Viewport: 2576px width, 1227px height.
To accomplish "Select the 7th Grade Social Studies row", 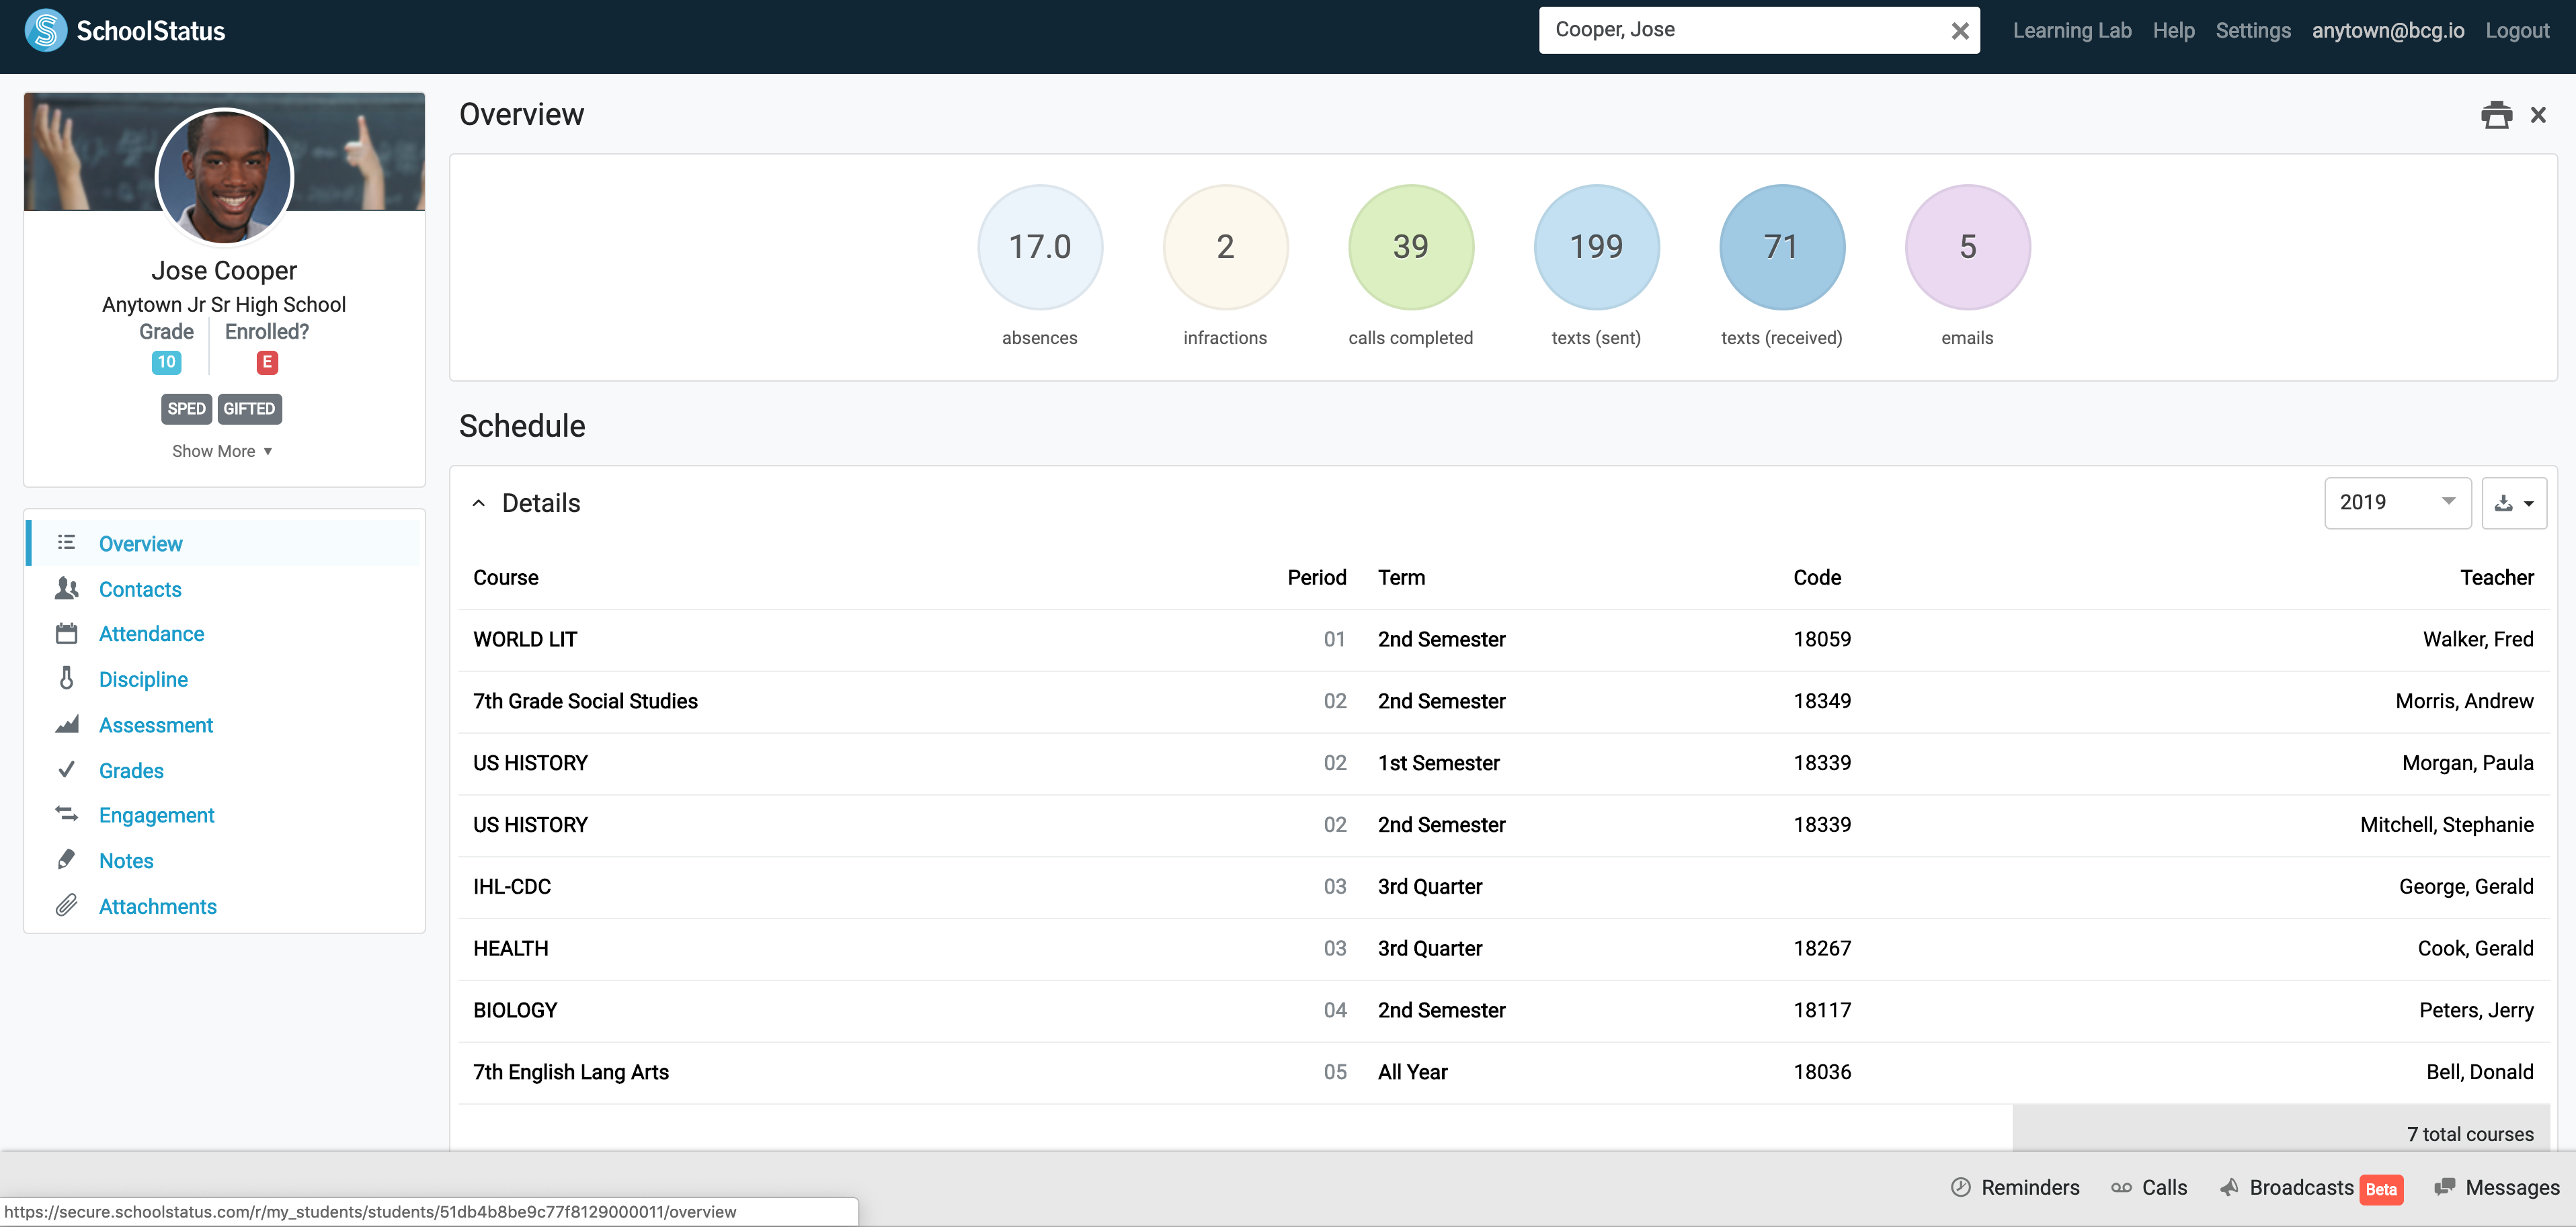I will pos(1503,701).
